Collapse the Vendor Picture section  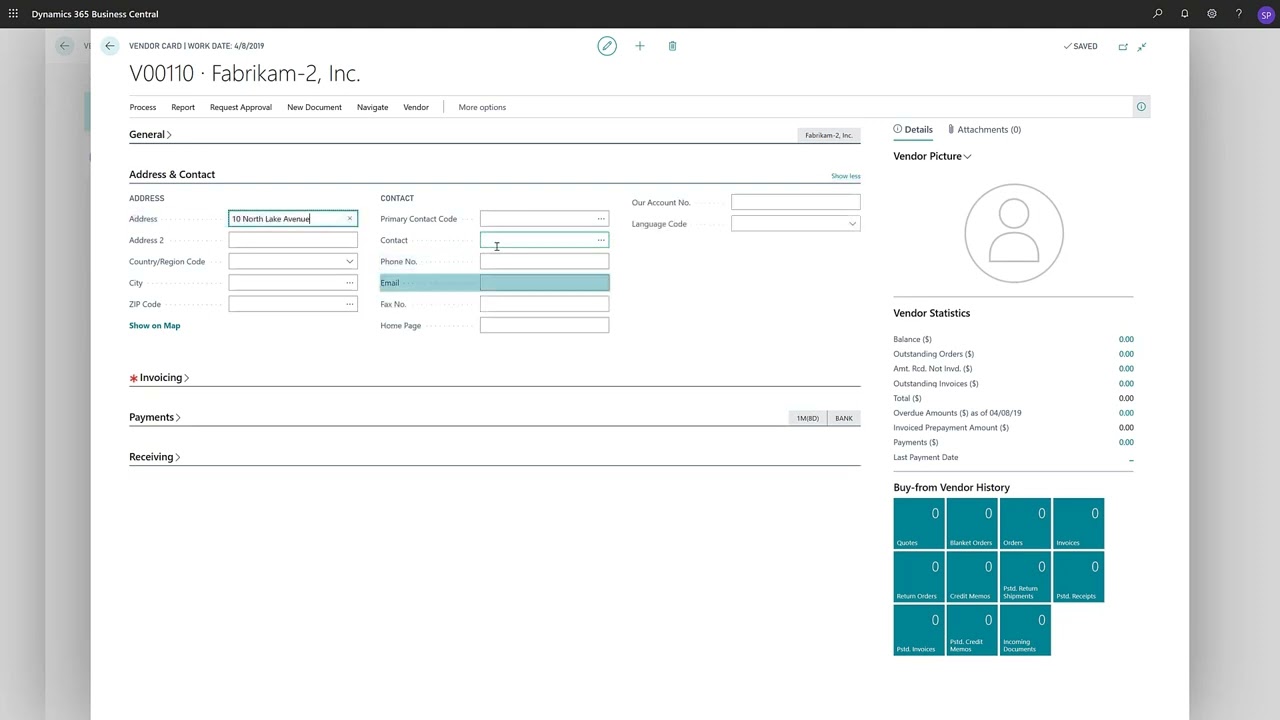click(932, 156)
